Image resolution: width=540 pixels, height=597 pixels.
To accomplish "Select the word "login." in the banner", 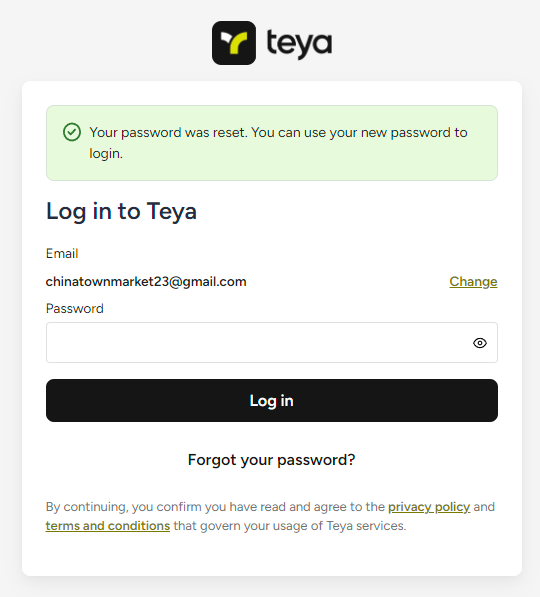I will (106, 153).
